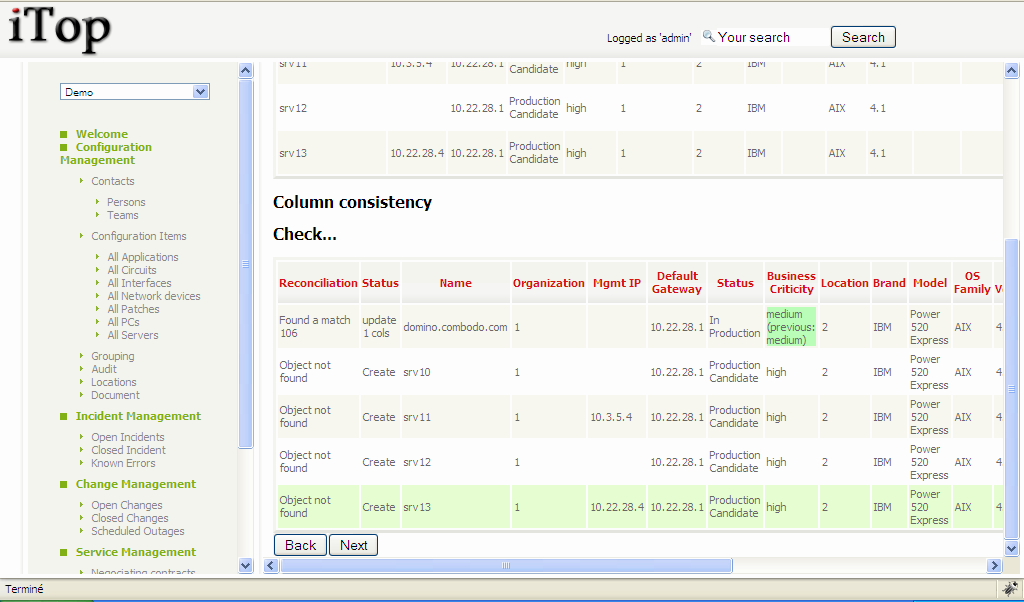This screenshot has width=1024, height=602.
Task: Click the Name column header
Action: (455, 283)
